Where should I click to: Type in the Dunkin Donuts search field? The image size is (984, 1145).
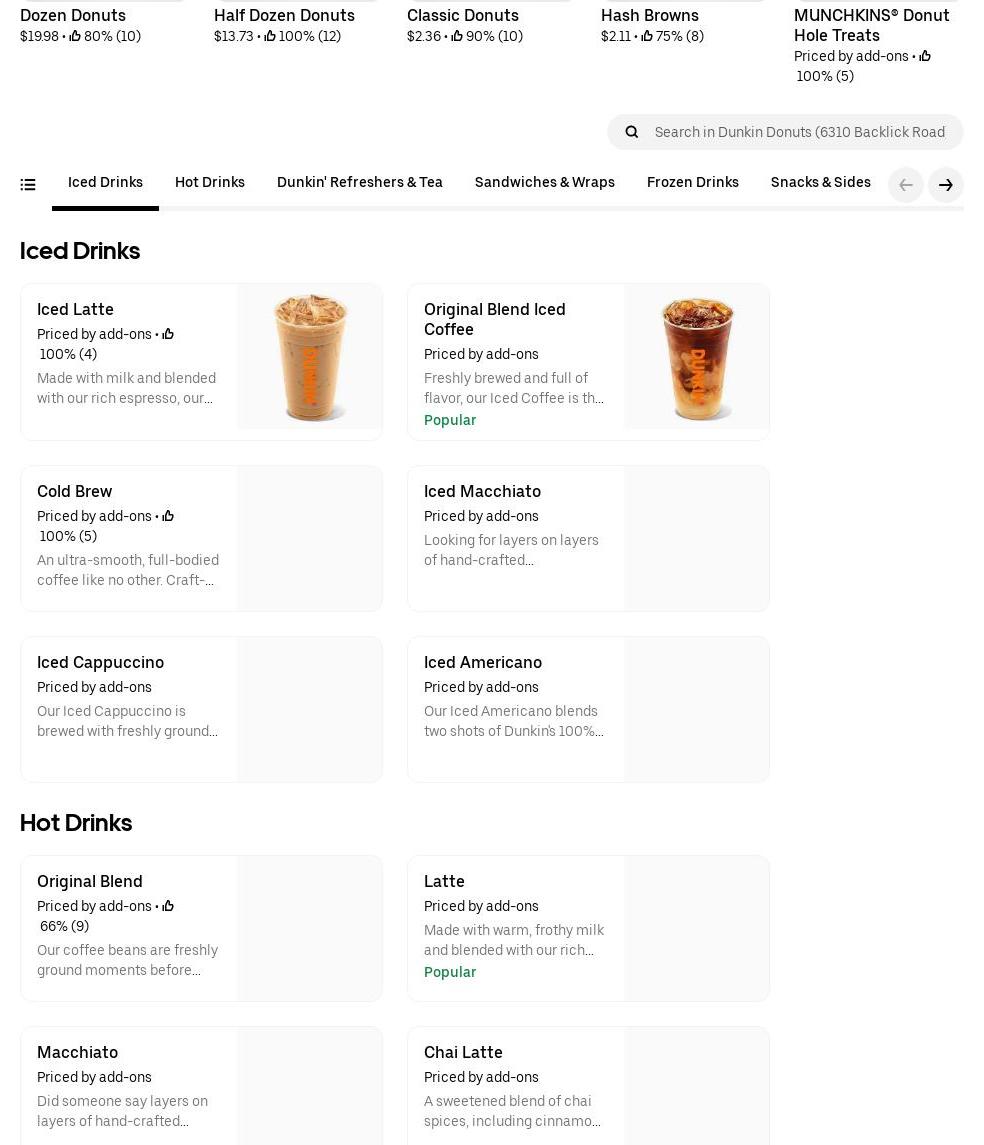point(799,132)
